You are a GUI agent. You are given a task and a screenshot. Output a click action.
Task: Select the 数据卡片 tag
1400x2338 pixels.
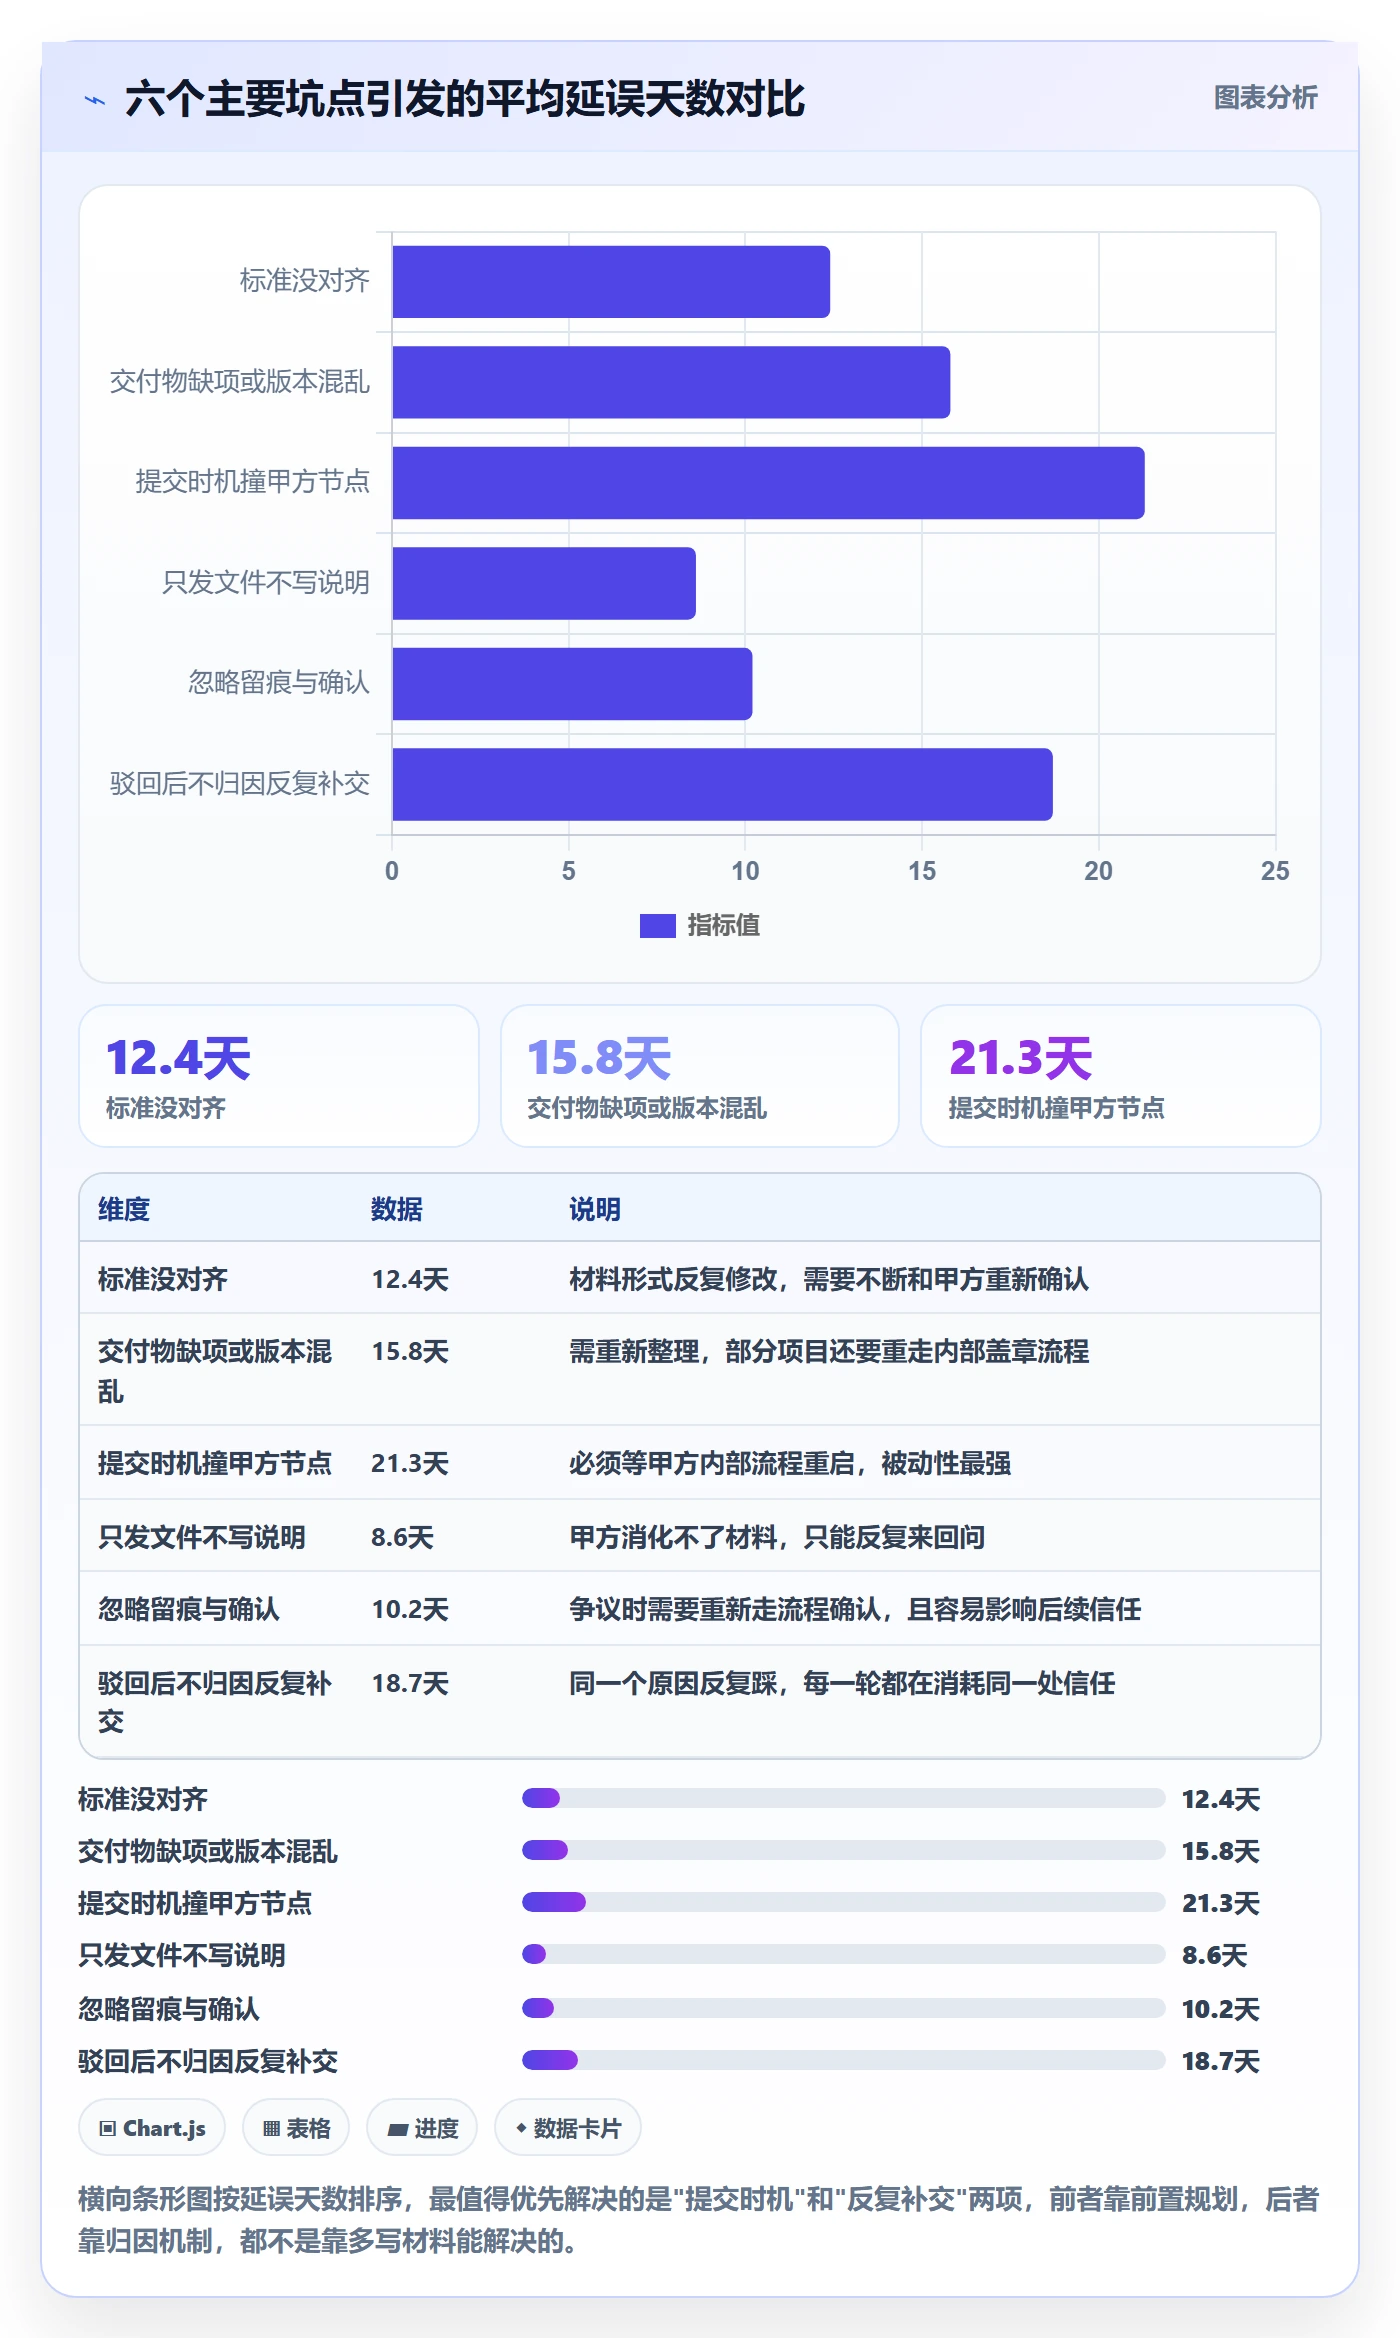pos(567,2128)
